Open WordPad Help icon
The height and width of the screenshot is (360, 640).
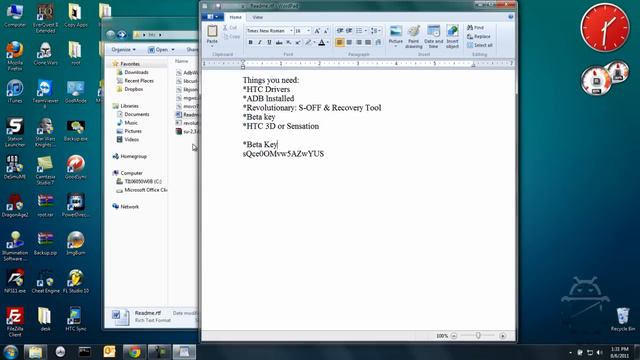(511, 17)
